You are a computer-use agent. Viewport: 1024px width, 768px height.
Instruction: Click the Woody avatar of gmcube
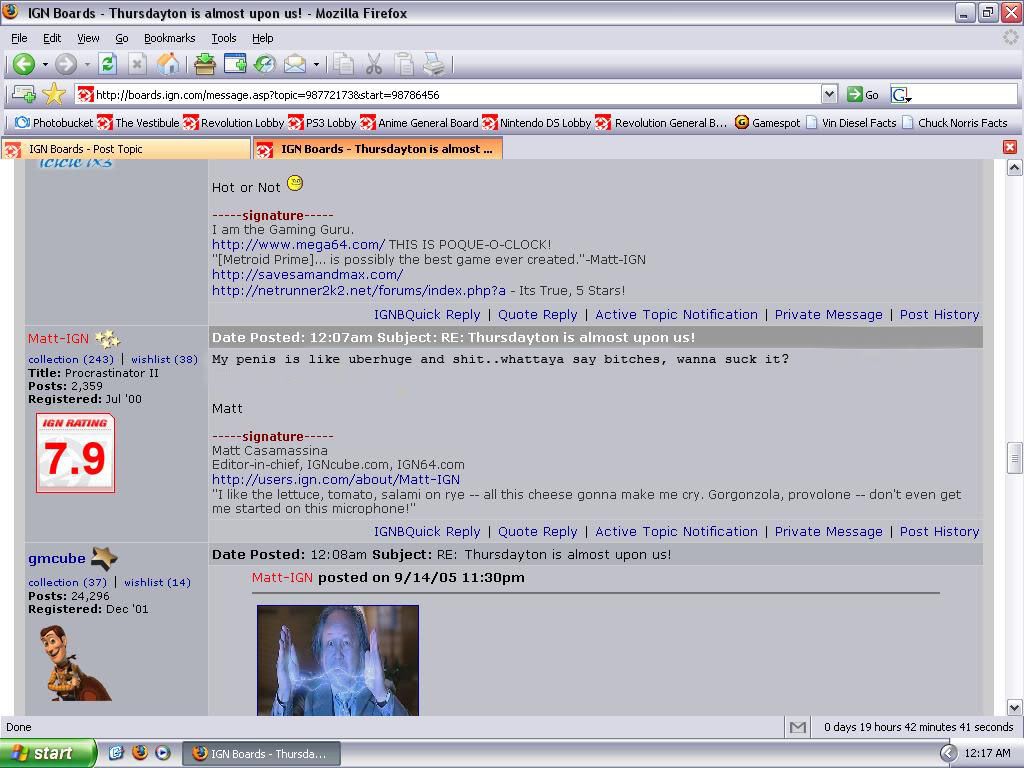point(74,662)
